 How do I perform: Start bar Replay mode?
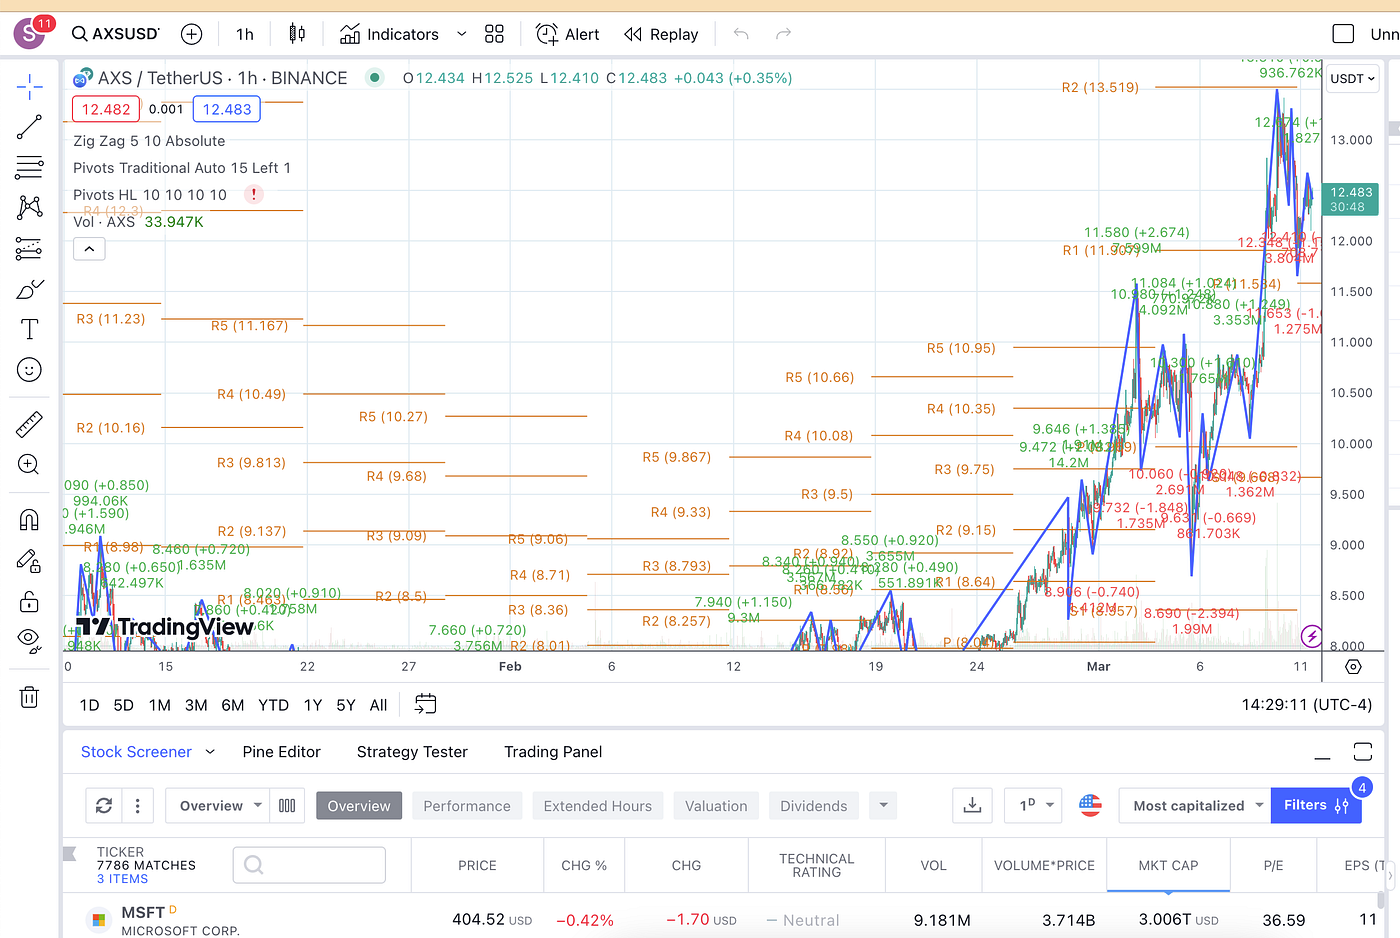(x=661, y=34)
